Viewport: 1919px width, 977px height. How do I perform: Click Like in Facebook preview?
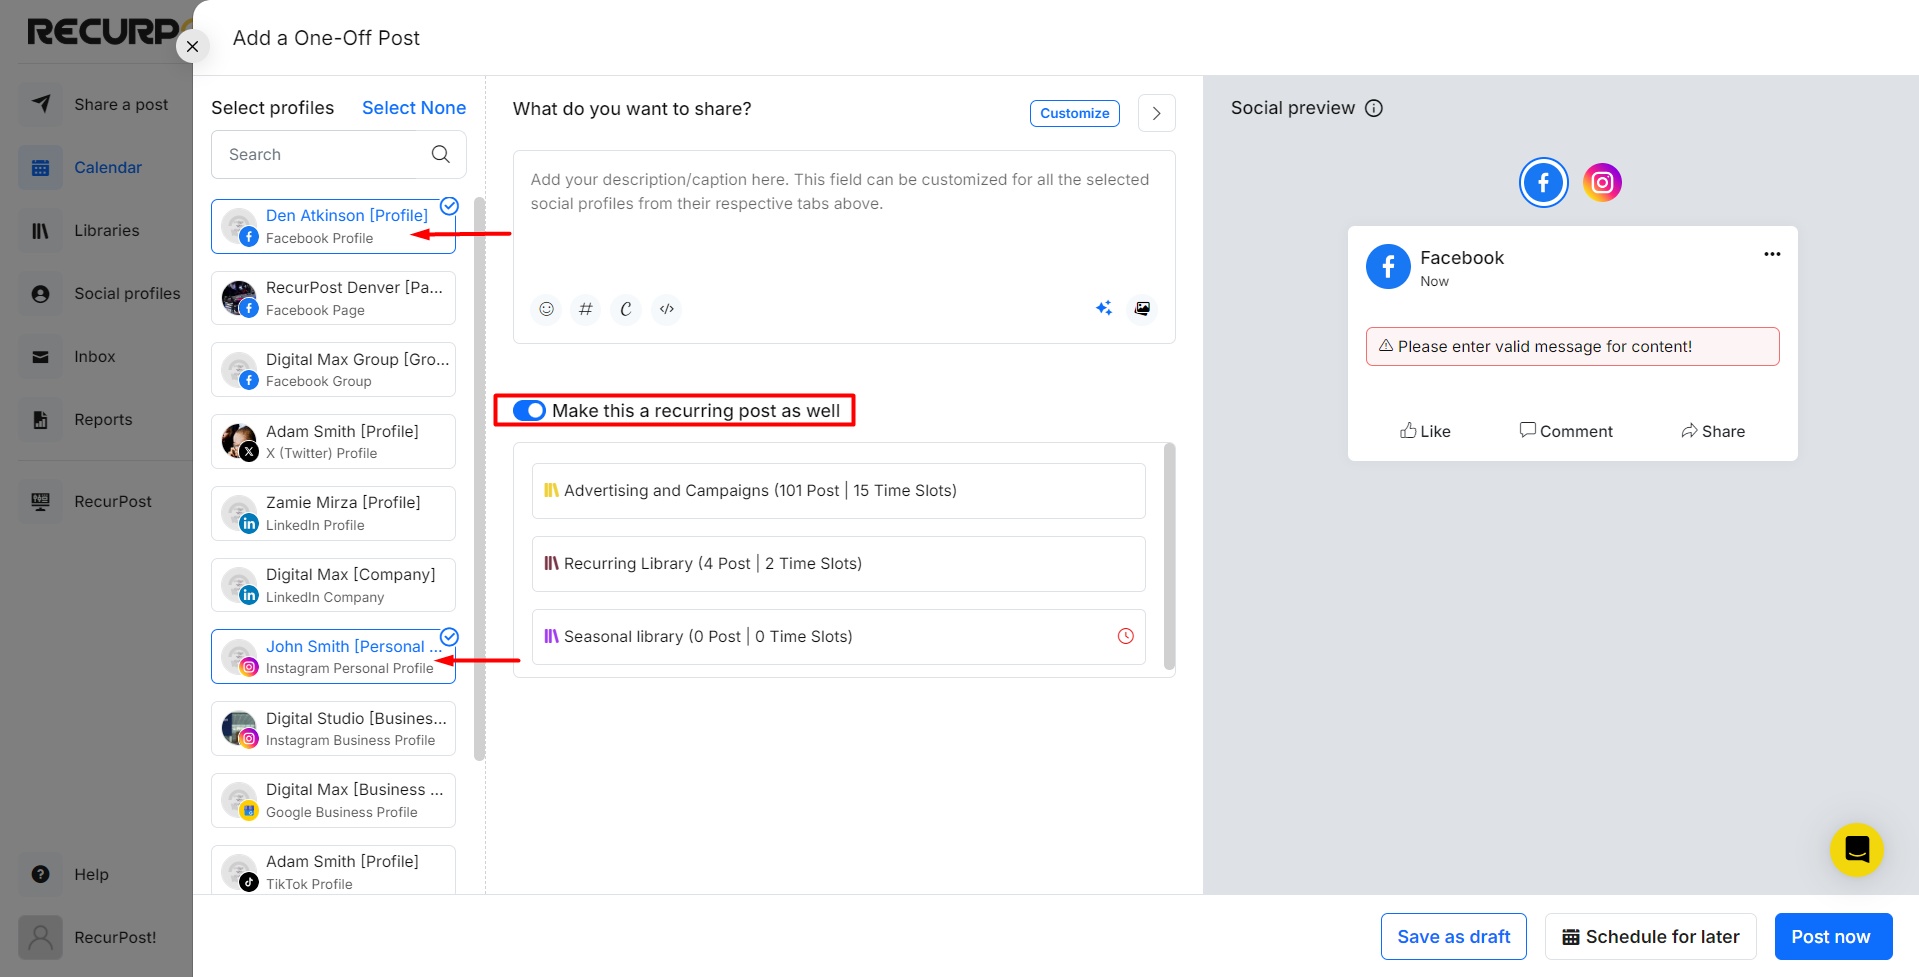tap(1425, 431)
